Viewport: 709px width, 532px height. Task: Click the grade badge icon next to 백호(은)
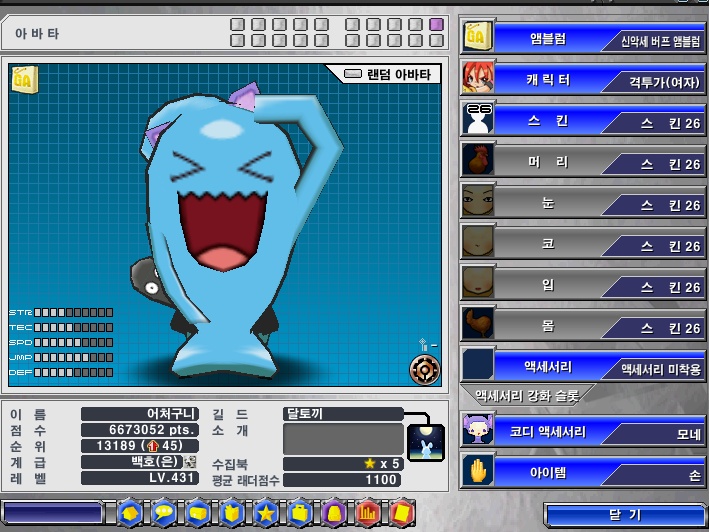[x=190, y=461]
